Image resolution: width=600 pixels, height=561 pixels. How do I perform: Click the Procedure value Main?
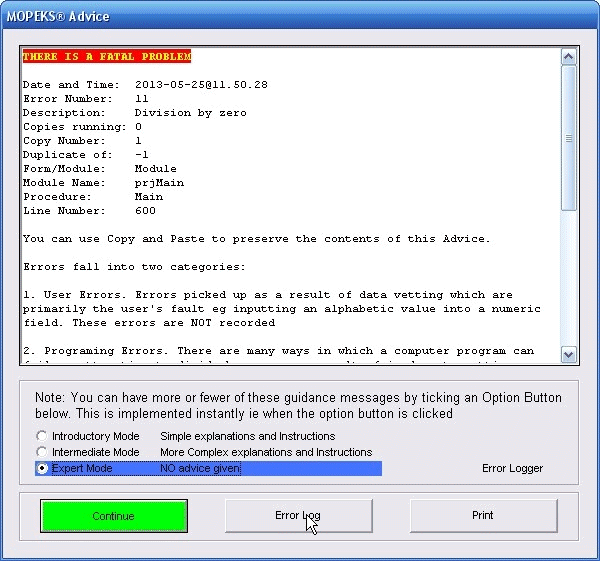[x=149, y=197]
